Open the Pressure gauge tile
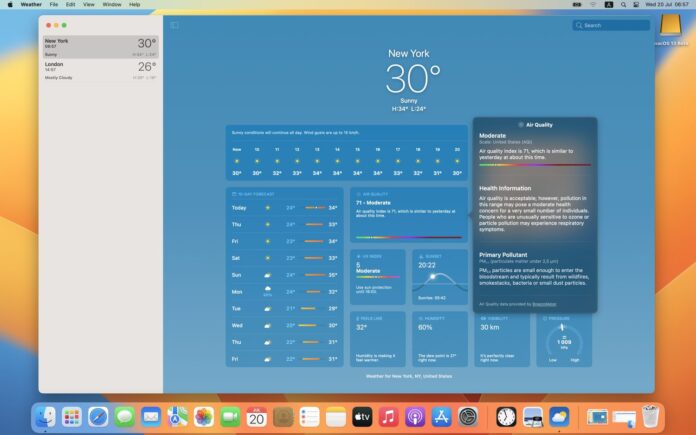 564,340
